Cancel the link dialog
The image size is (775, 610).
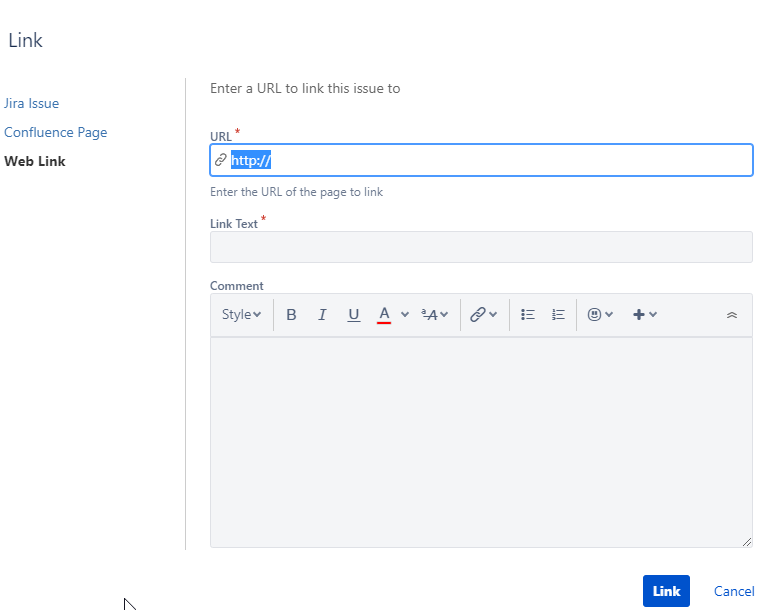coord(734,591)
